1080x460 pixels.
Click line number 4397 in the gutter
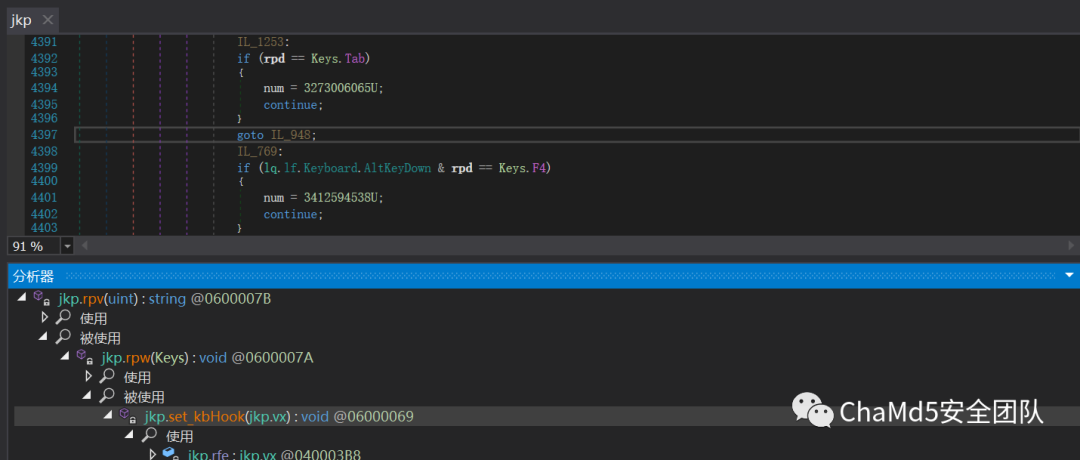tap(44, 135)
